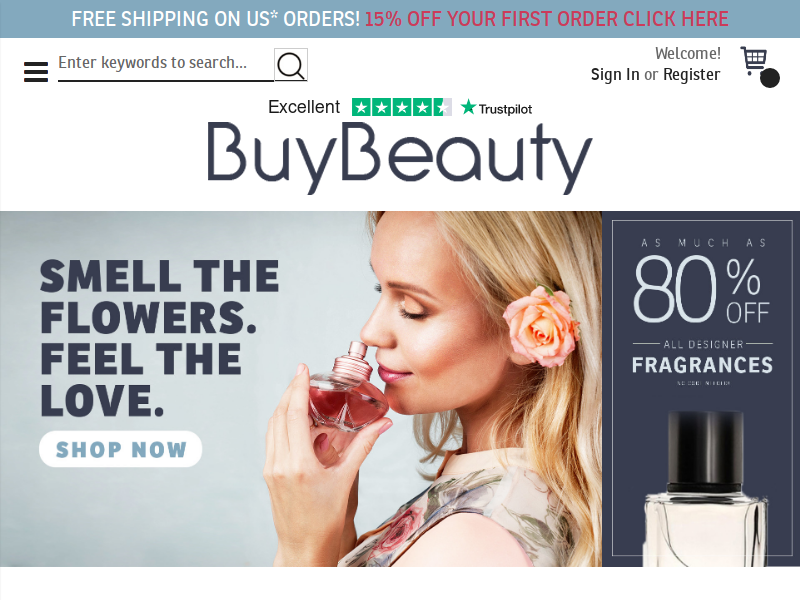Viewport: 800px width, 600px height.
Task: Click the BuyBeauty logo
Action: 400,158
